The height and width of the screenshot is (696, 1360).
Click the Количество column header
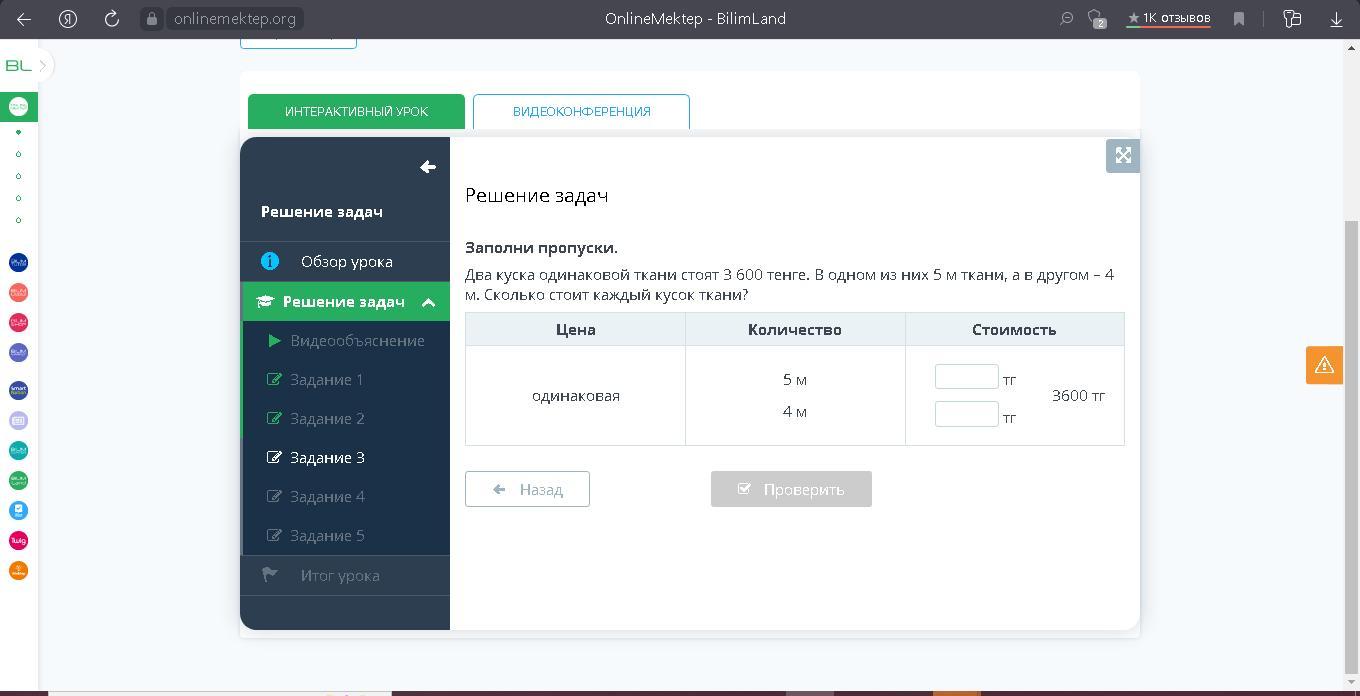(x=795, y=329)
